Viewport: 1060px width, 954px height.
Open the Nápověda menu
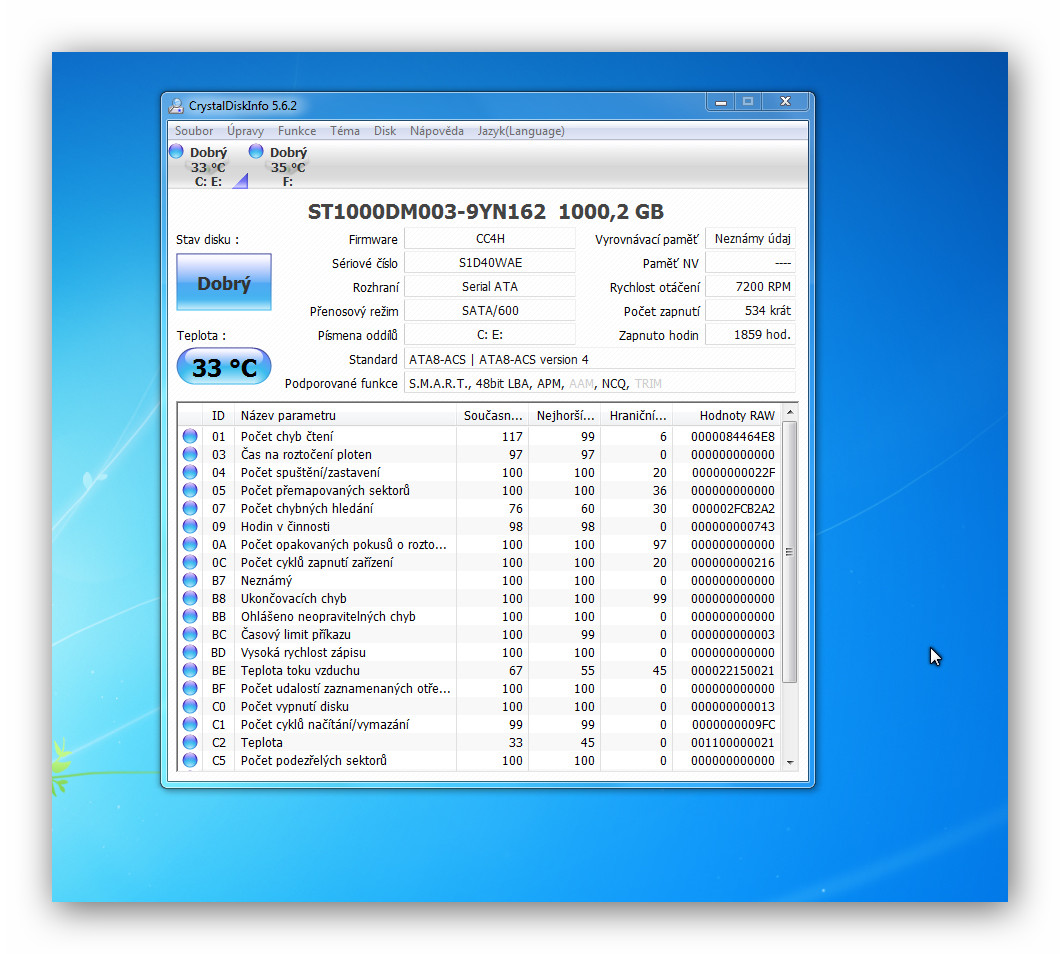tap(437, 131)
